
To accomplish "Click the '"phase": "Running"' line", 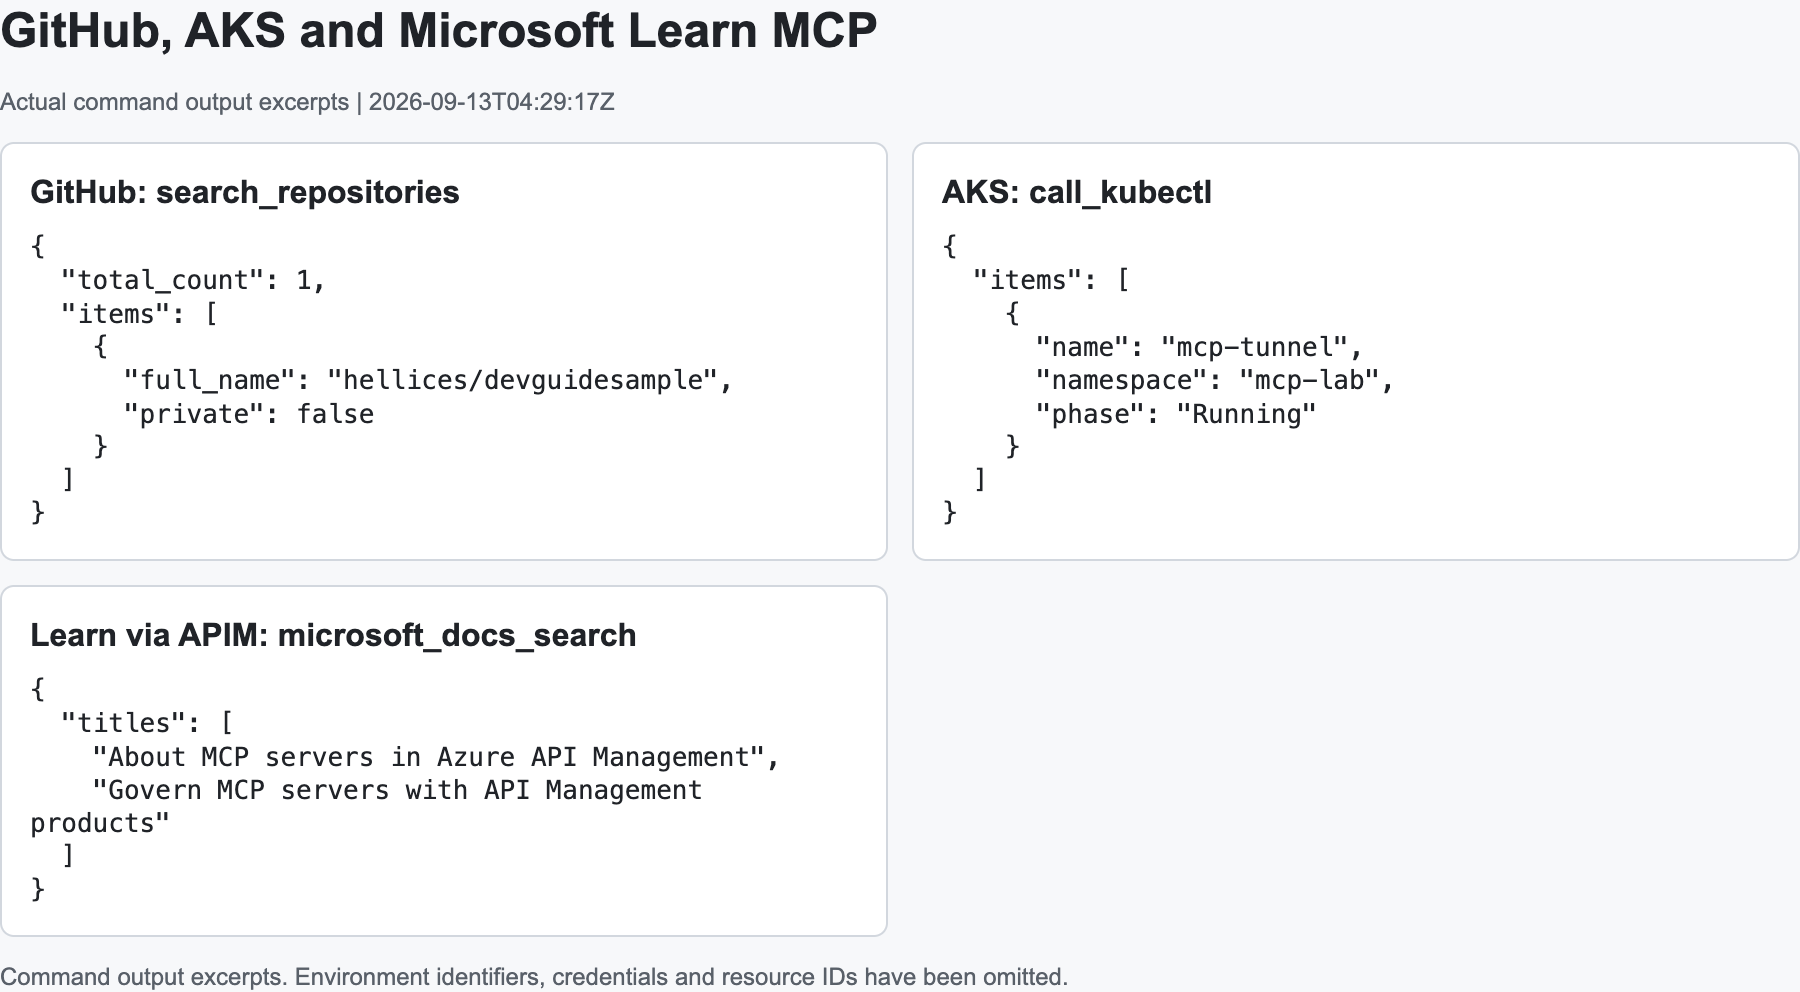I will pyautogui.click(x=1176, y=414).
